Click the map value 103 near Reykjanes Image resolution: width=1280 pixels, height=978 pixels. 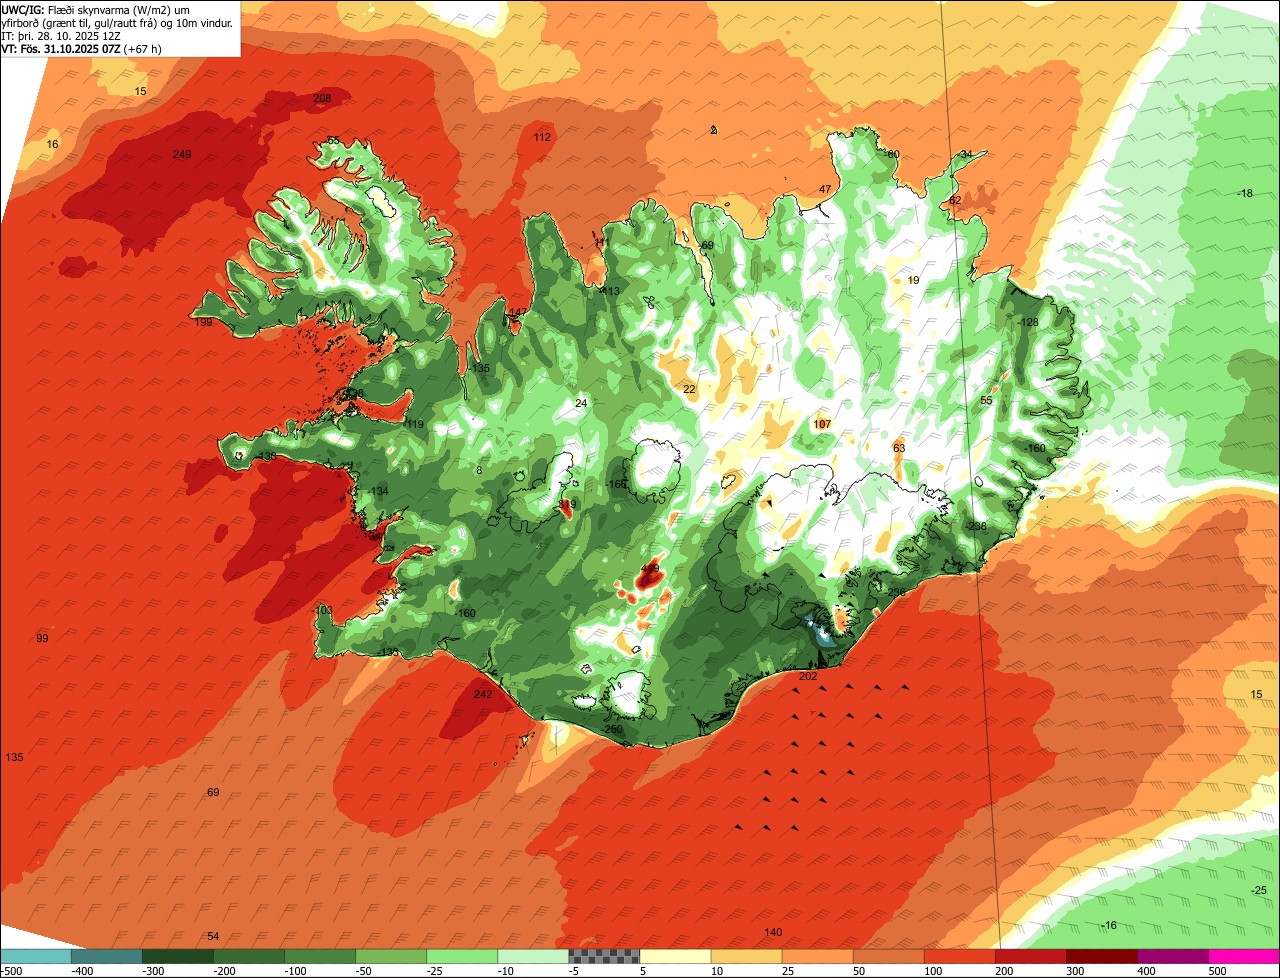tap(323, 610)
